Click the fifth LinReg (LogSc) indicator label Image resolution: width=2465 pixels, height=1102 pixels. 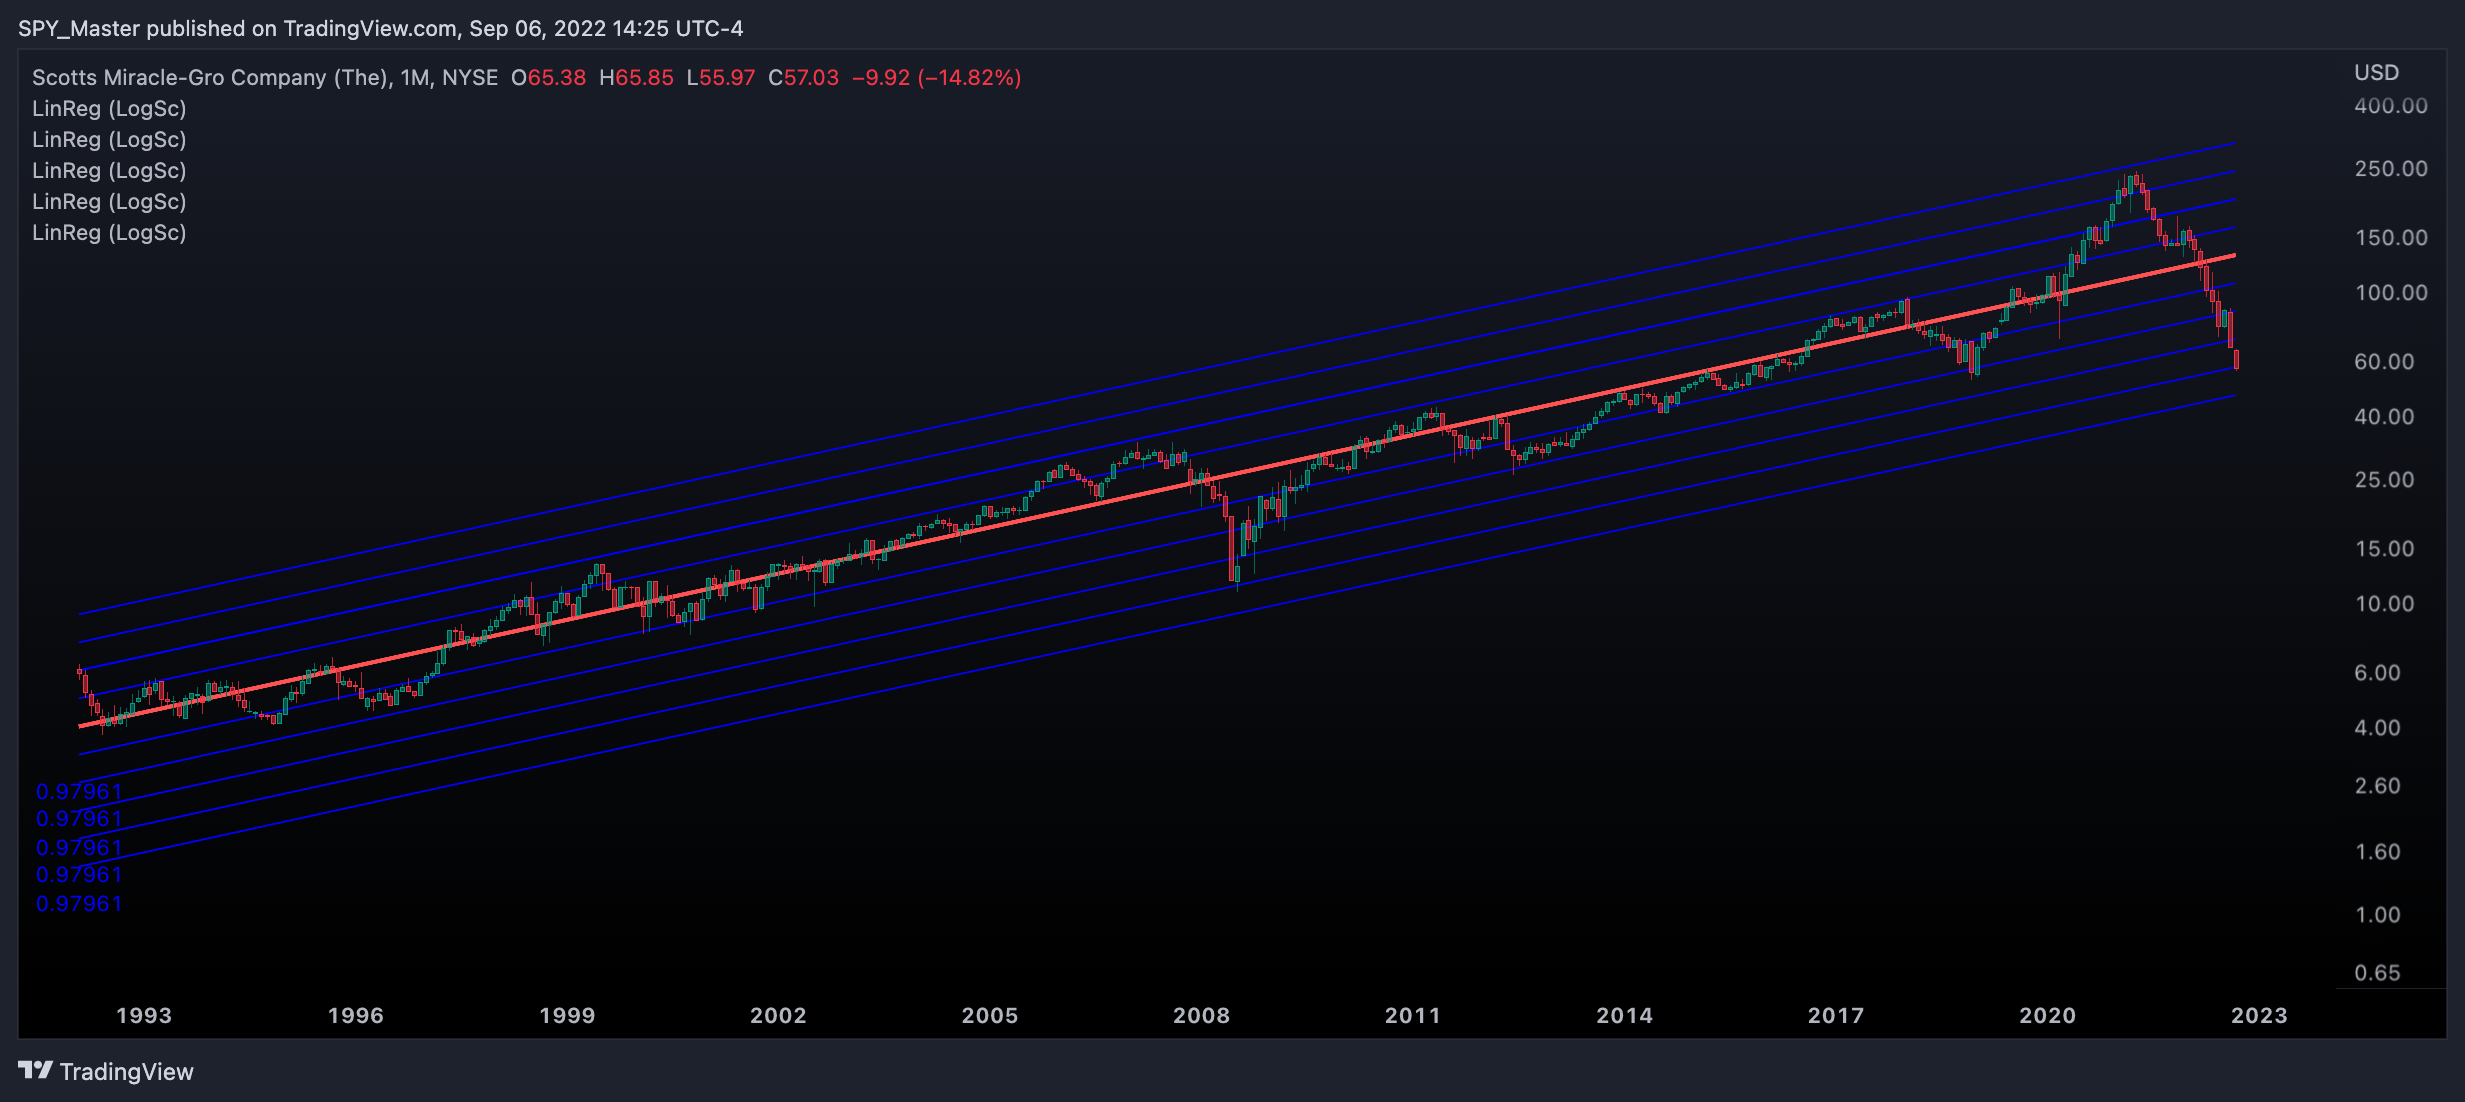[109, 233]
